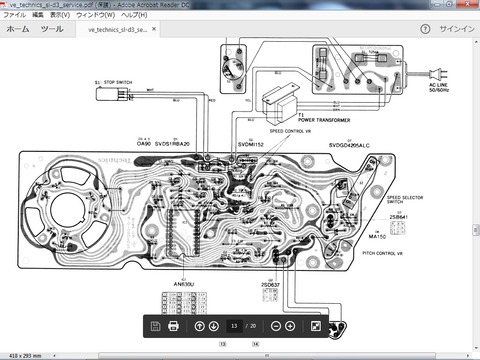The image size is (480, 360).
Task: Close the ve_technics_sl-d3 document tab
Action: coord(154,29)
